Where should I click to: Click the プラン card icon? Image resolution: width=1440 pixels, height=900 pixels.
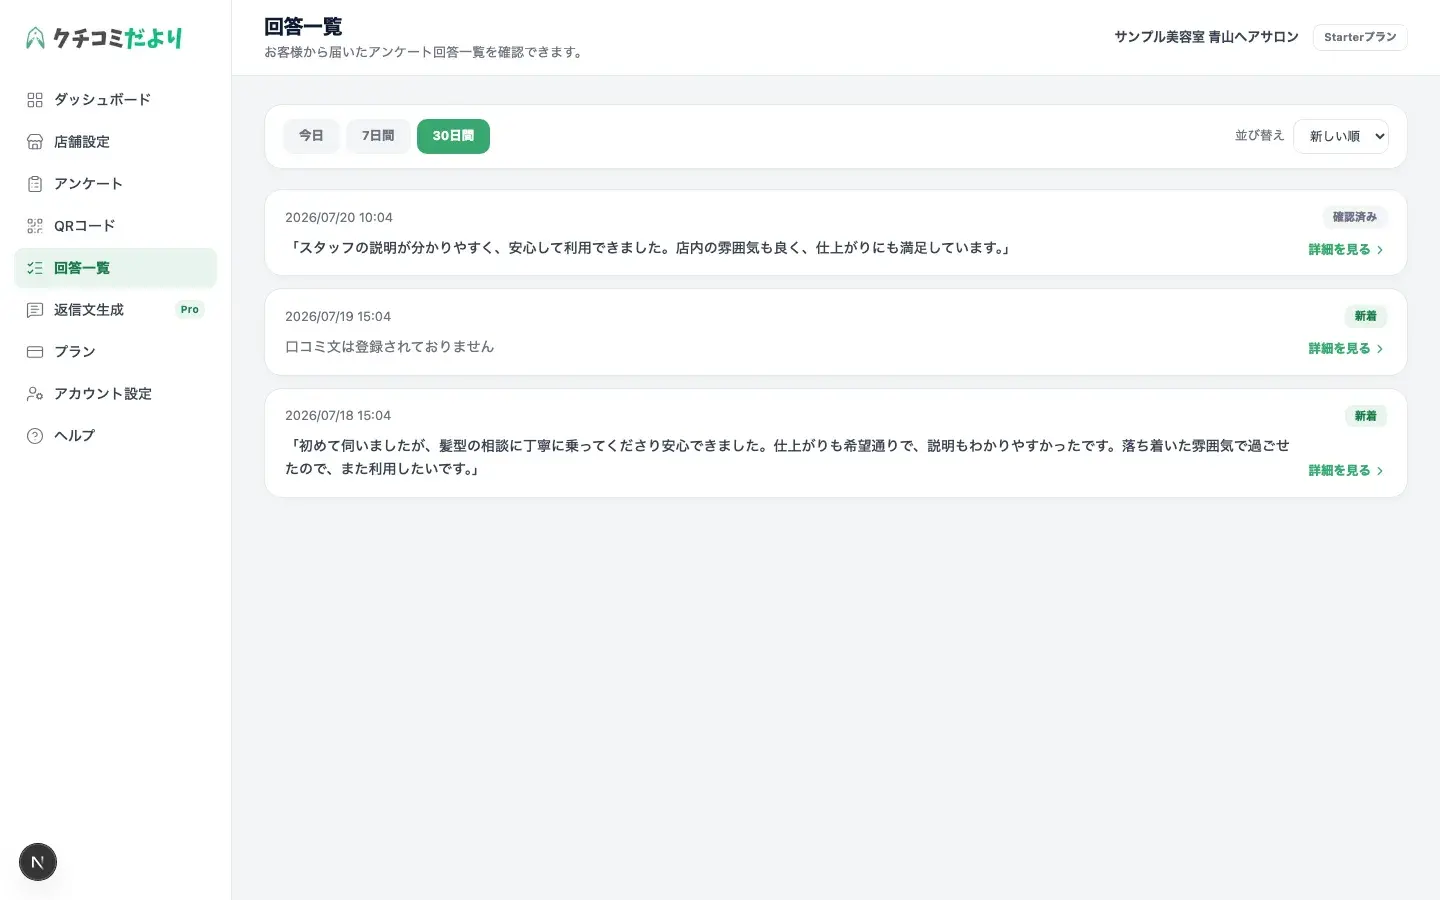35,352
